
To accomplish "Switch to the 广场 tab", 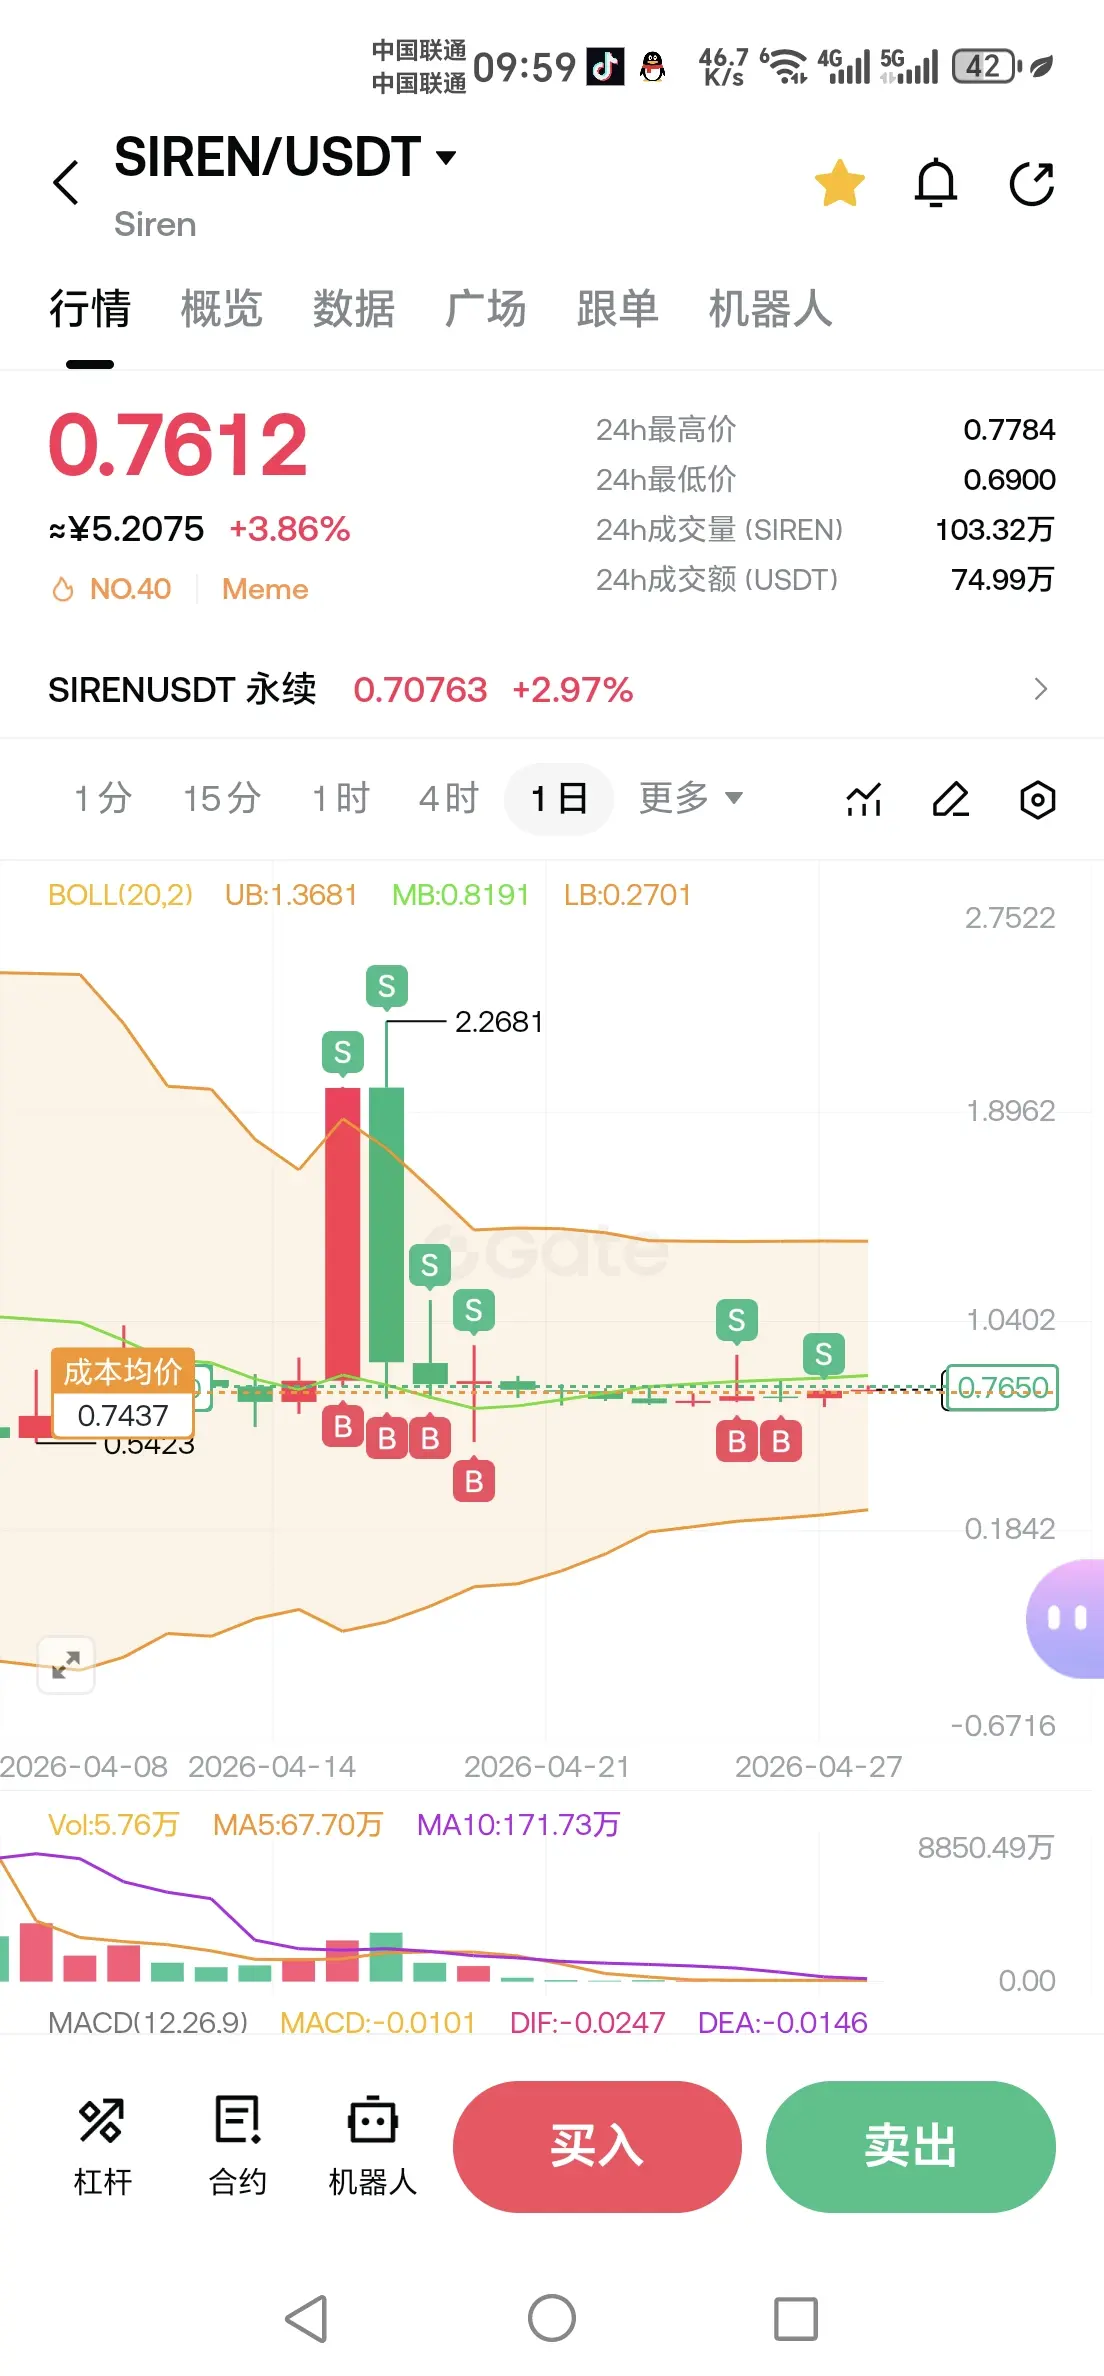I will pos(485,308).
